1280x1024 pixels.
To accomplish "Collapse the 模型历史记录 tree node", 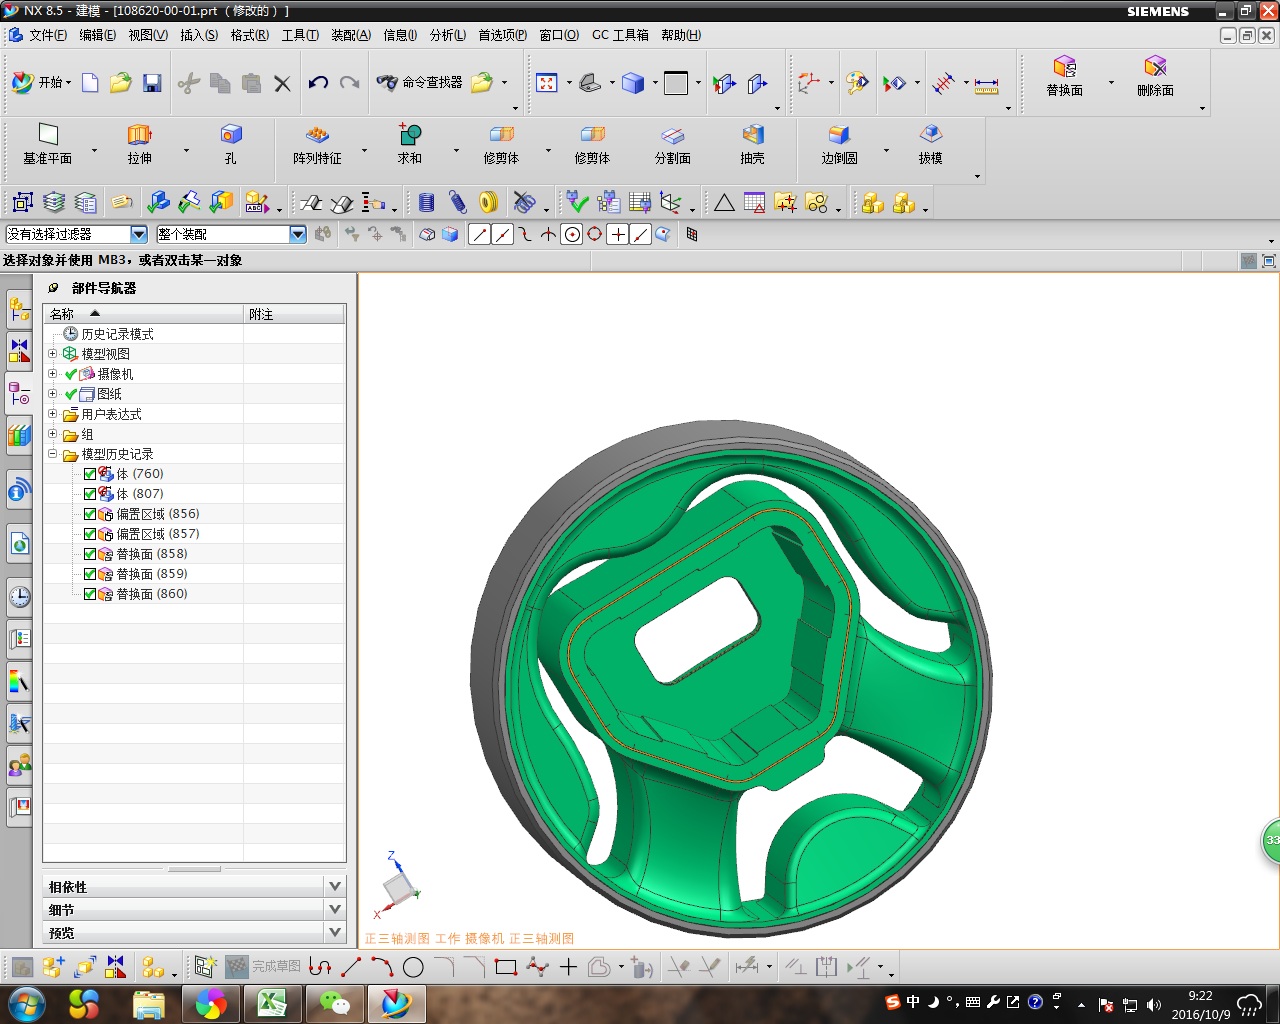I will (x=53, y=453).
